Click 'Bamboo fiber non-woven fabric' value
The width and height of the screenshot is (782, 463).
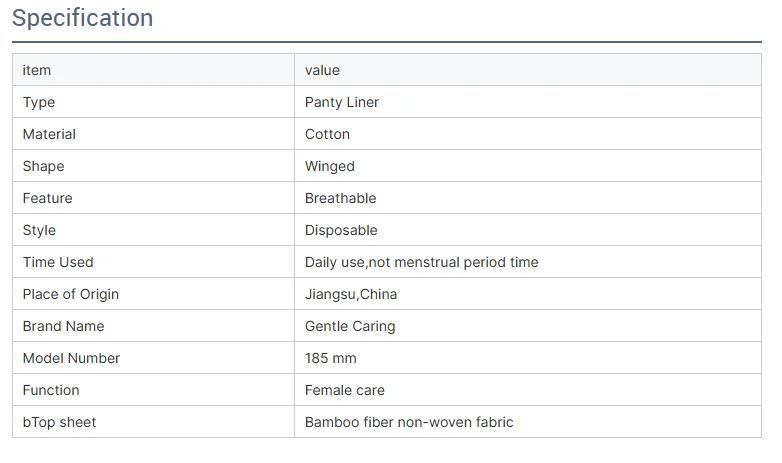409,422
